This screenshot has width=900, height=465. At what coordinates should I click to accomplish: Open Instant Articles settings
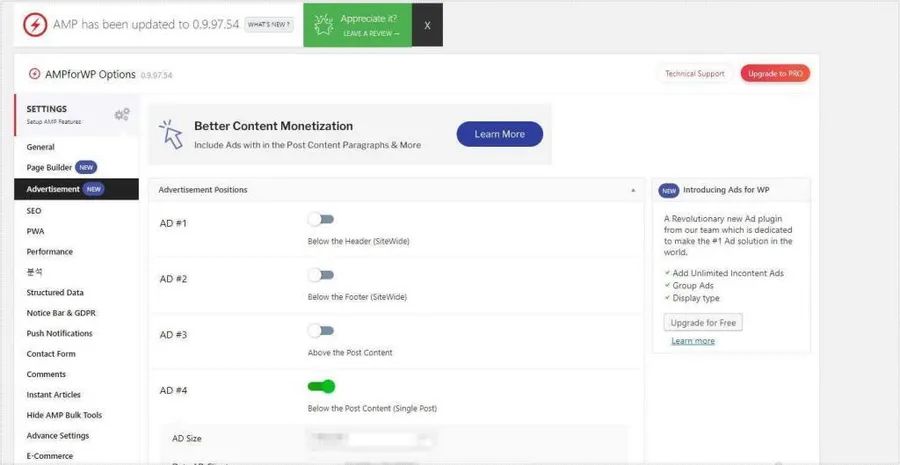pos(53,394)
